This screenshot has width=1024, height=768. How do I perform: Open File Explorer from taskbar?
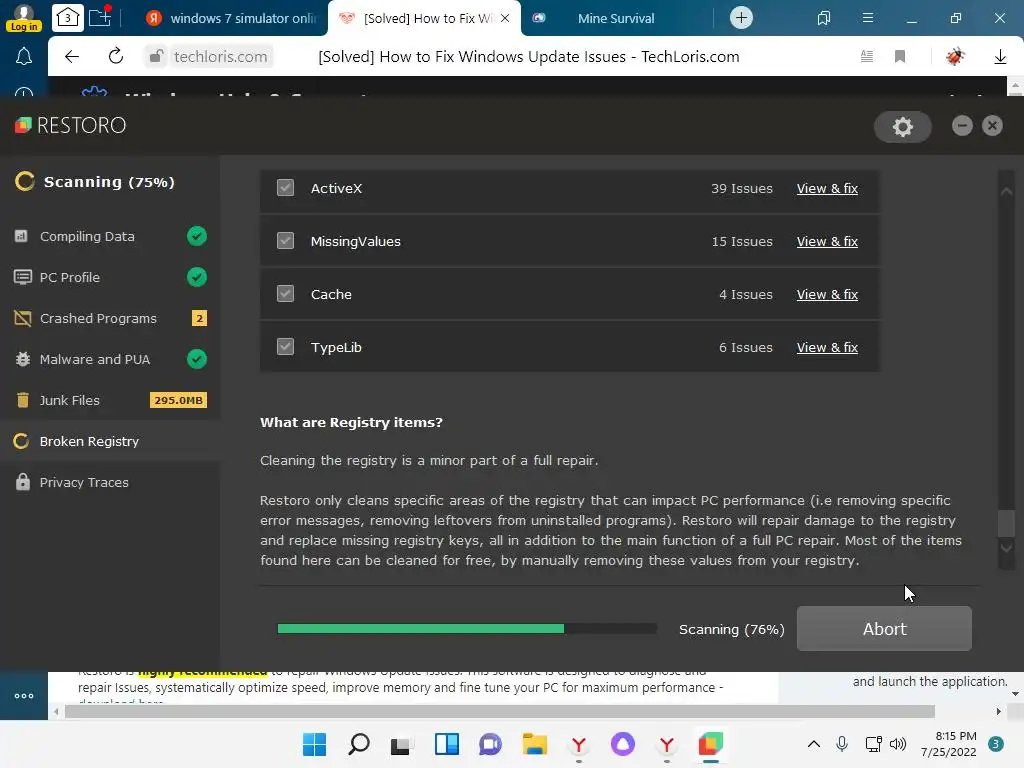(x=534, y=744)
